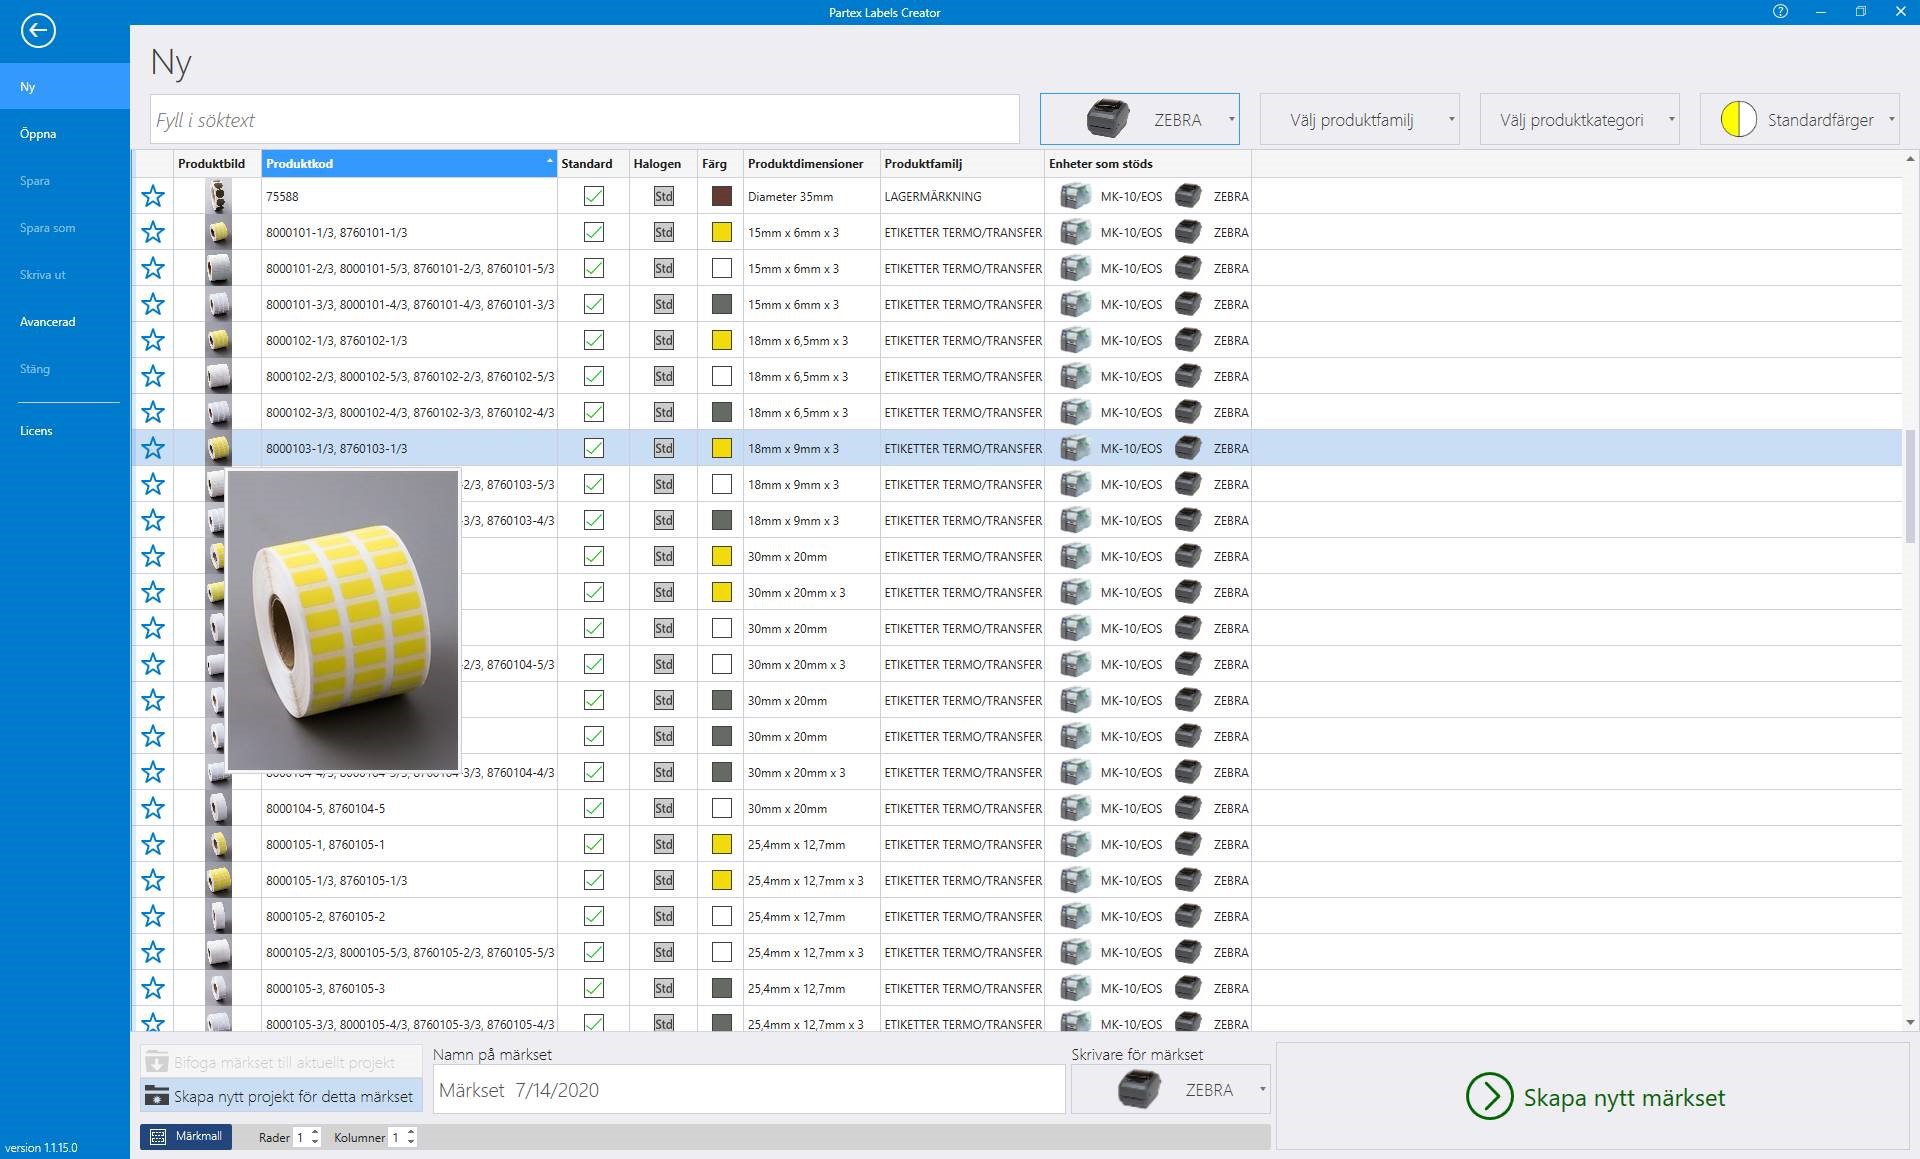Toggle Standard checkbox for 8000103-1/3 row
Screen dimensions: 1920x1159
click(x=594, y=448)
